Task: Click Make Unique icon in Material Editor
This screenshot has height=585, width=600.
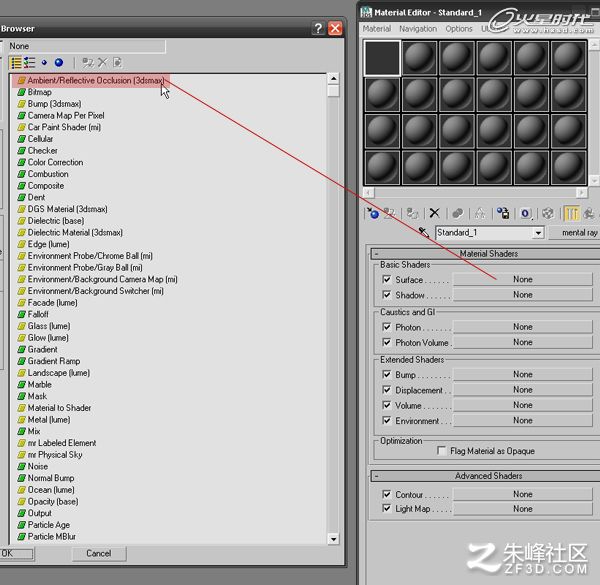Action: coord(480,213)
